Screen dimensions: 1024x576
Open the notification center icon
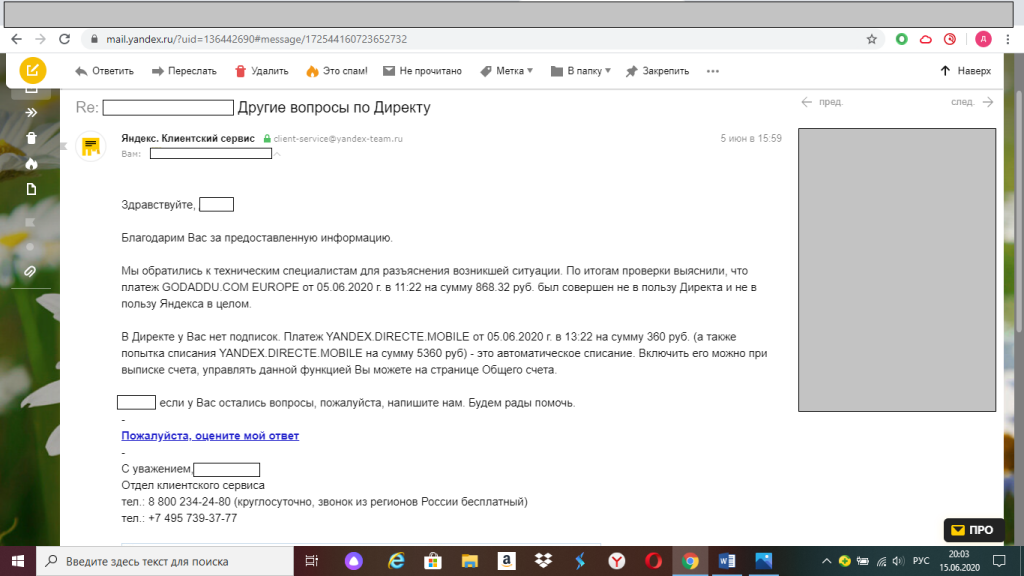(999, 561)
